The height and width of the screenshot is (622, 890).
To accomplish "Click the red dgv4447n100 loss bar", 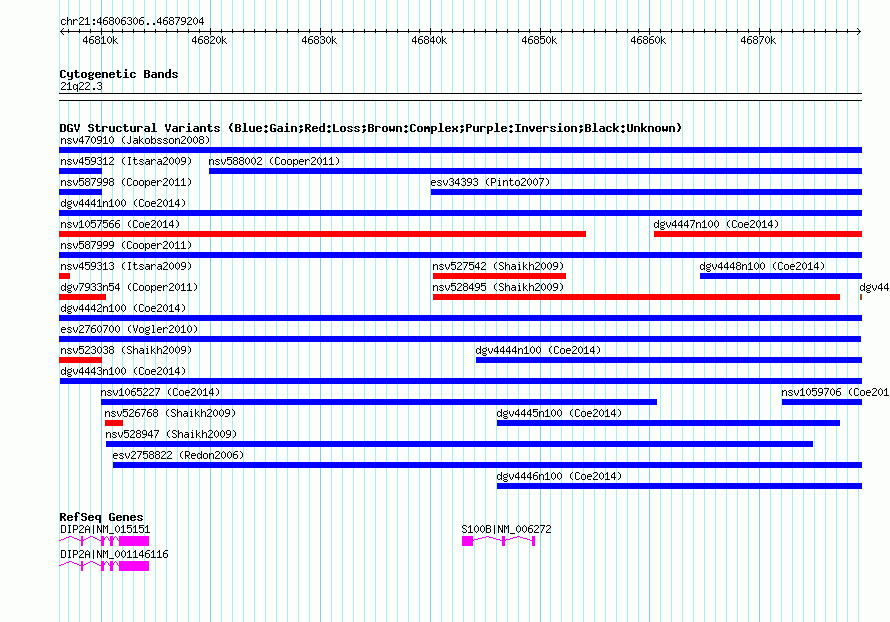I will tap(758, 234).
